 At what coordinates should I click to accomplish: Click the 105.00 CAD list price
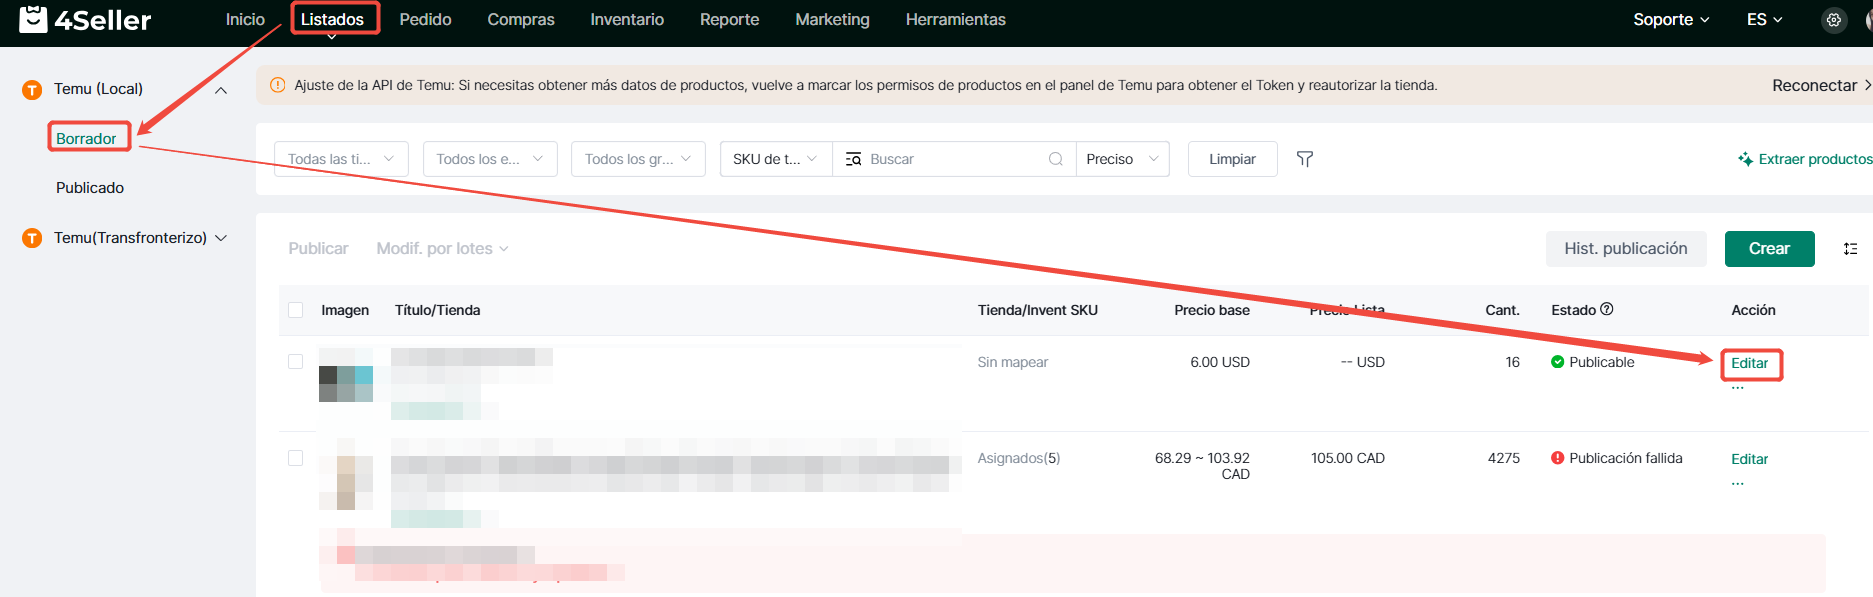[x=1348, y=458]
